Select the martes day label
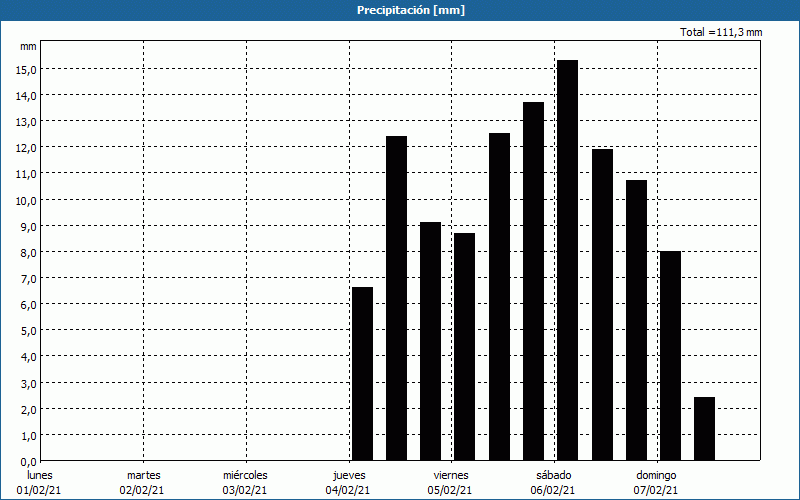Image resolution: width=800 pixels, height=500 pixels. (x=144, y=475)
